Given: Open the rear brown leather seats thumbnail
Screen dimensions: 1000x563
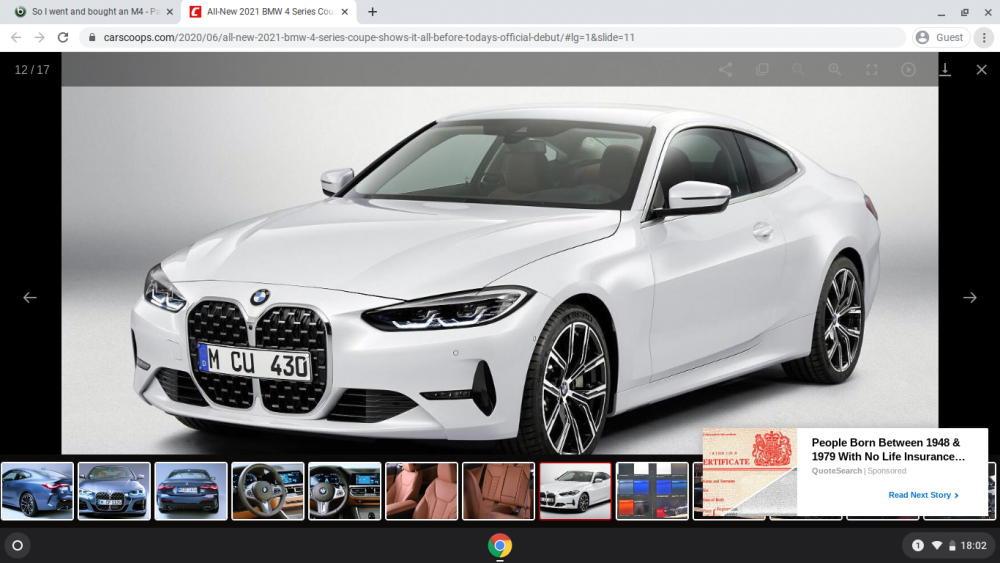Looking at the screenshot, I should tap(499, 491).
